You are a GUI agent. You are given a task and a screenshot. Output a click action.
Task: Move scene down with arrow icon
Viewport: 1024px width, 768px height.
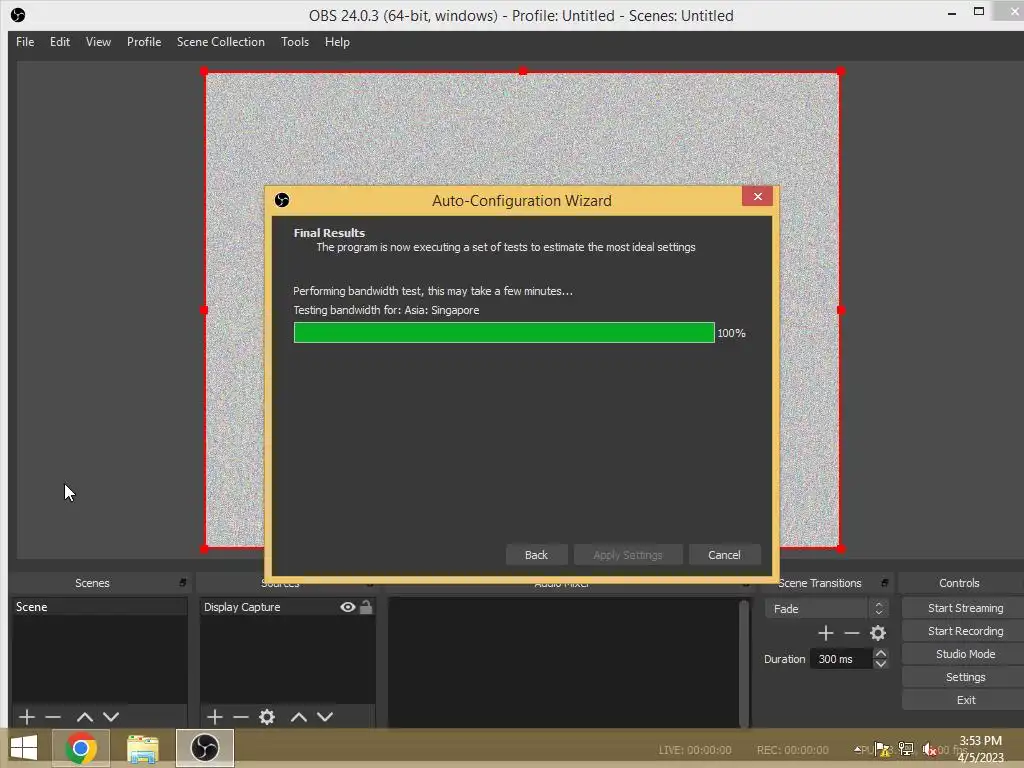pos(111,717)
